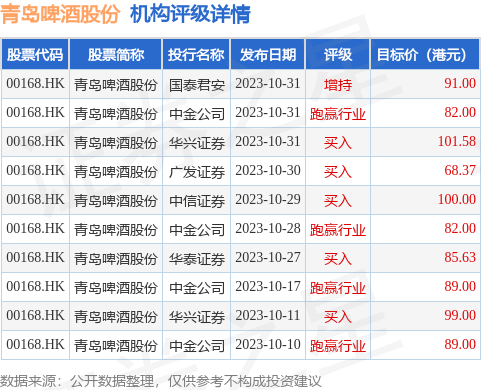Click the 发布日期 column header
Image resolution: width=481 pixels, height=390 pixels.
(268, 55)
